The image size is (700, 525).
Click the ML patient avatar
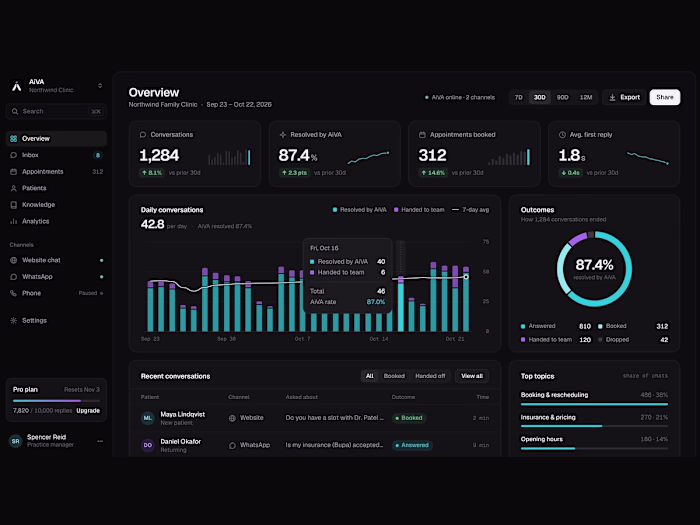click(x=148, y=418)
